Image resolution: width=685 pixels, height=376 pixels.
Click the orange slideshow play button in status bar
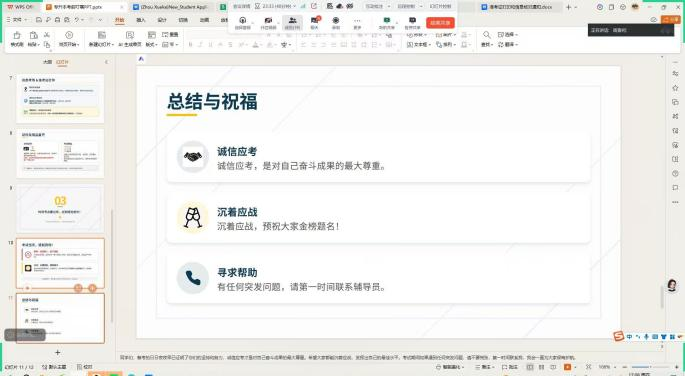(x=567, y=367)
